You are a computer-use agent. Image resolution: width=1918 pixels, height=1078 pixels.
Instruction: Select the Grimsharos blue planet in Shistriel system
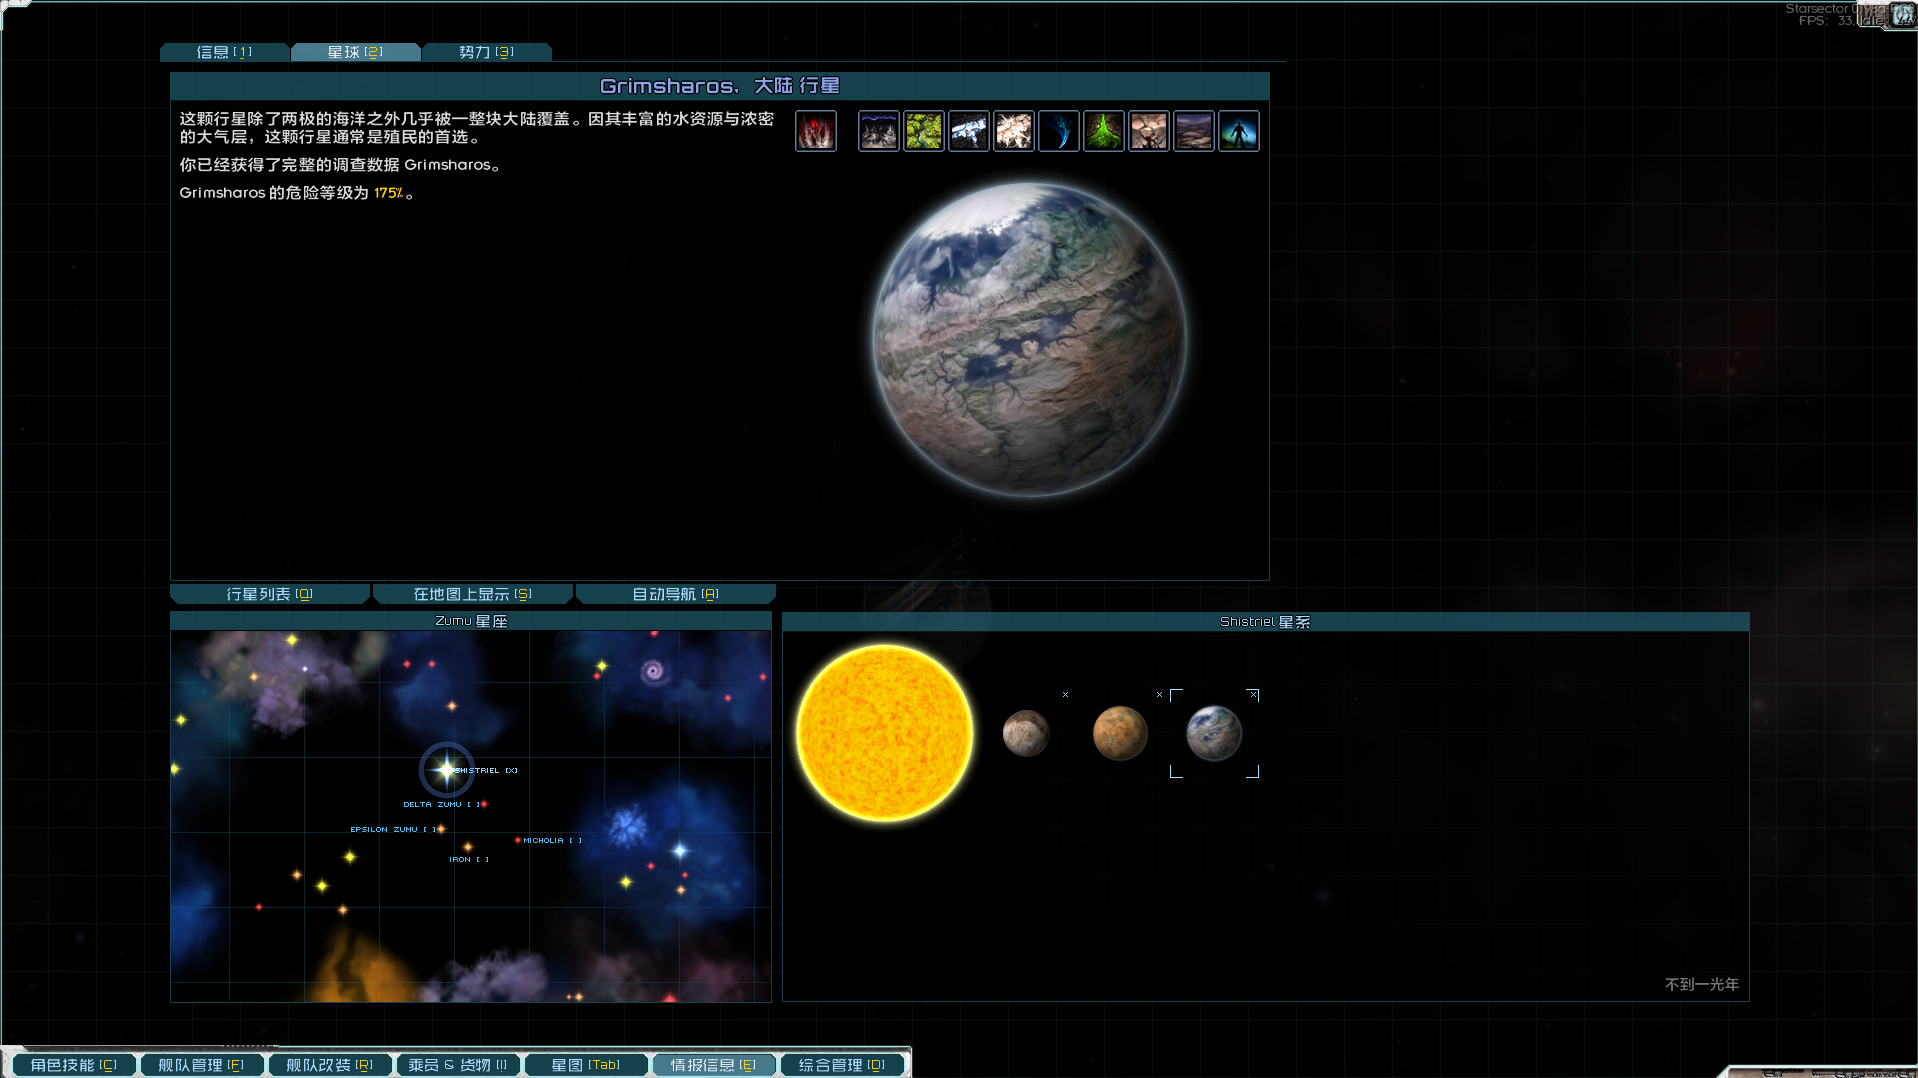(x=1214, y=733)
